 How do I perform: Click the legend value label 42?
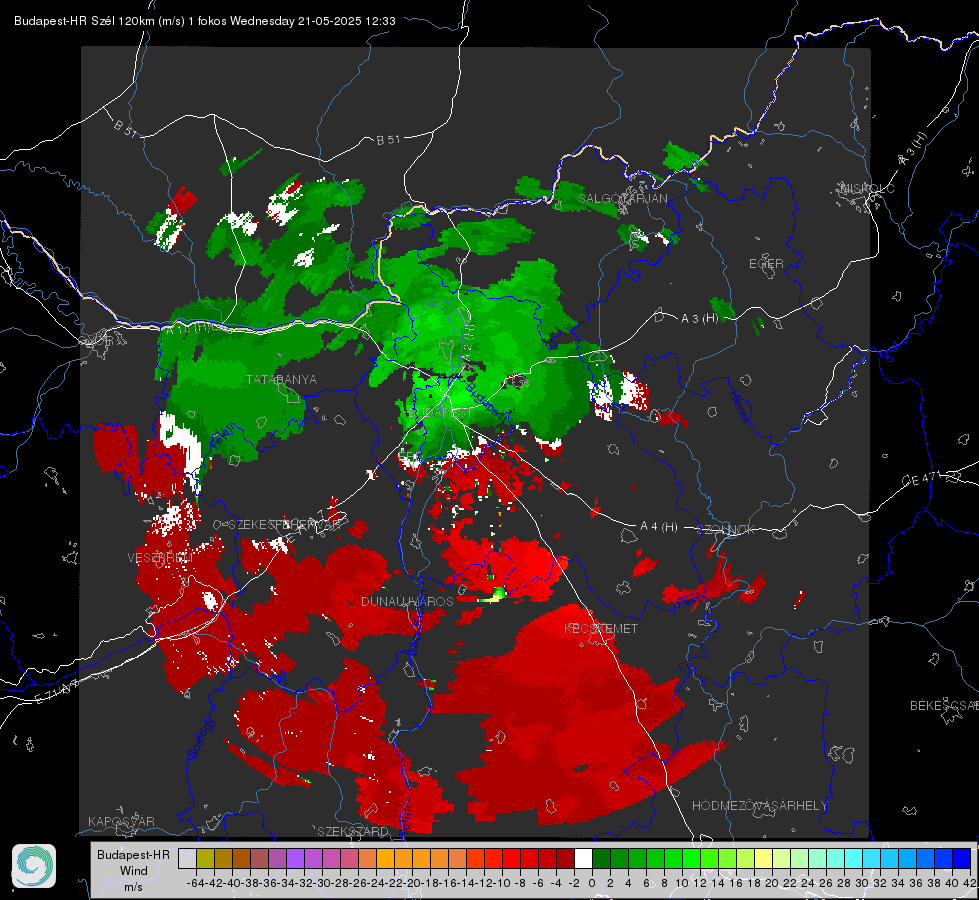click(970, 883)
